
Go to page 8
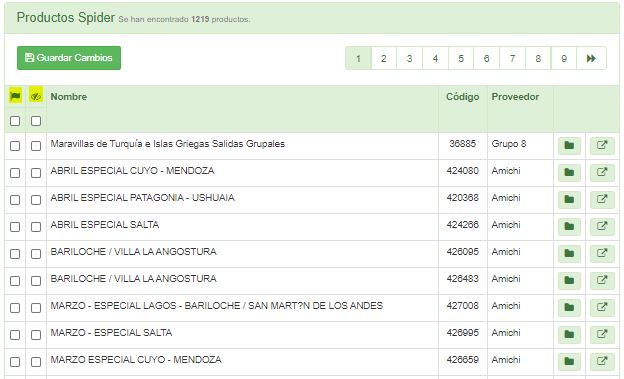point(538,59)
